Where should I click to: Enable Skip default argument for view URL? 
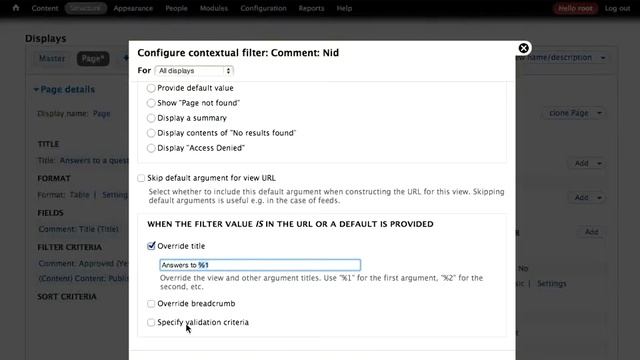(141, 178)
